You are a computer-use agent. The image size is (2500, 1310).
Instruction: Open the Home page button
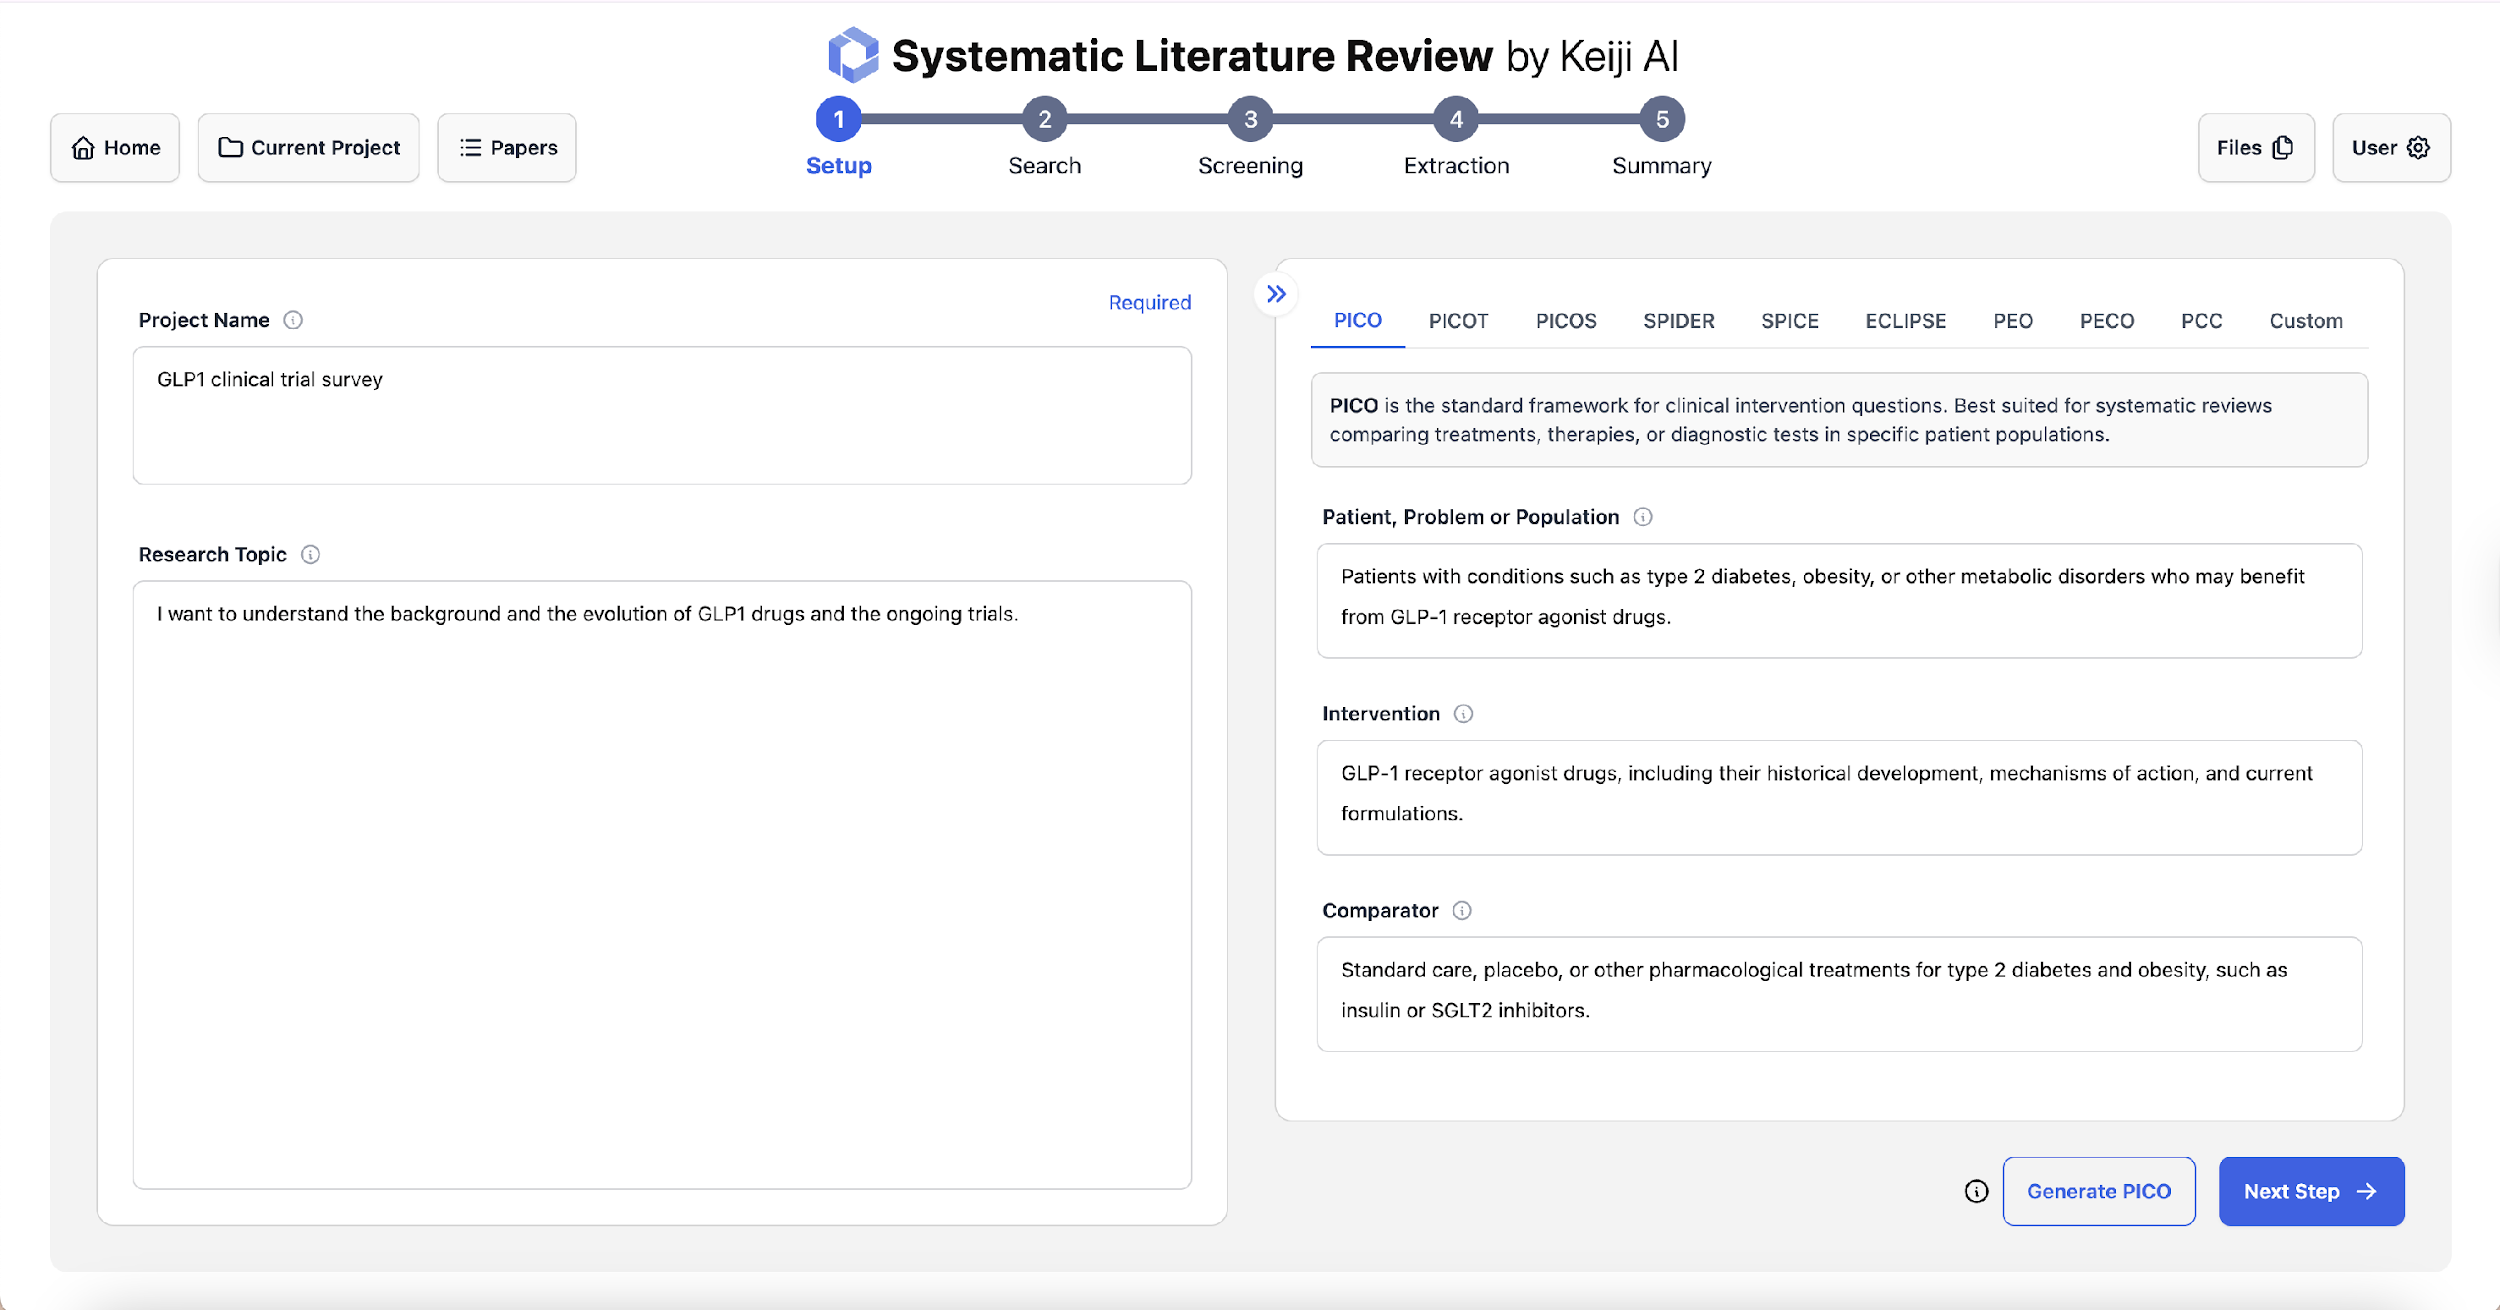click(x=115, y=148)
